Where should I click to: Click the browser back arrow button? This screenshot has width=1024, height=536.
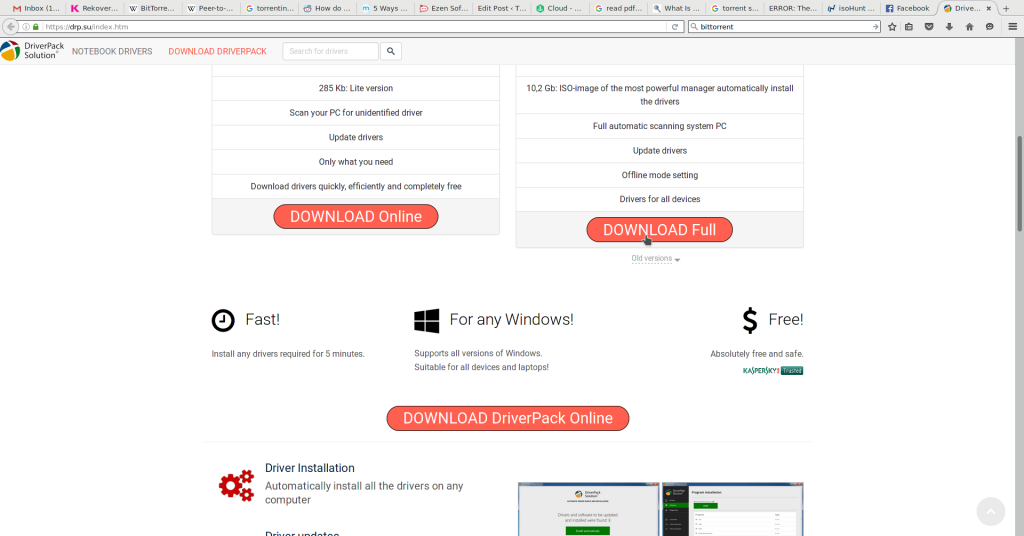coord(10,27)
